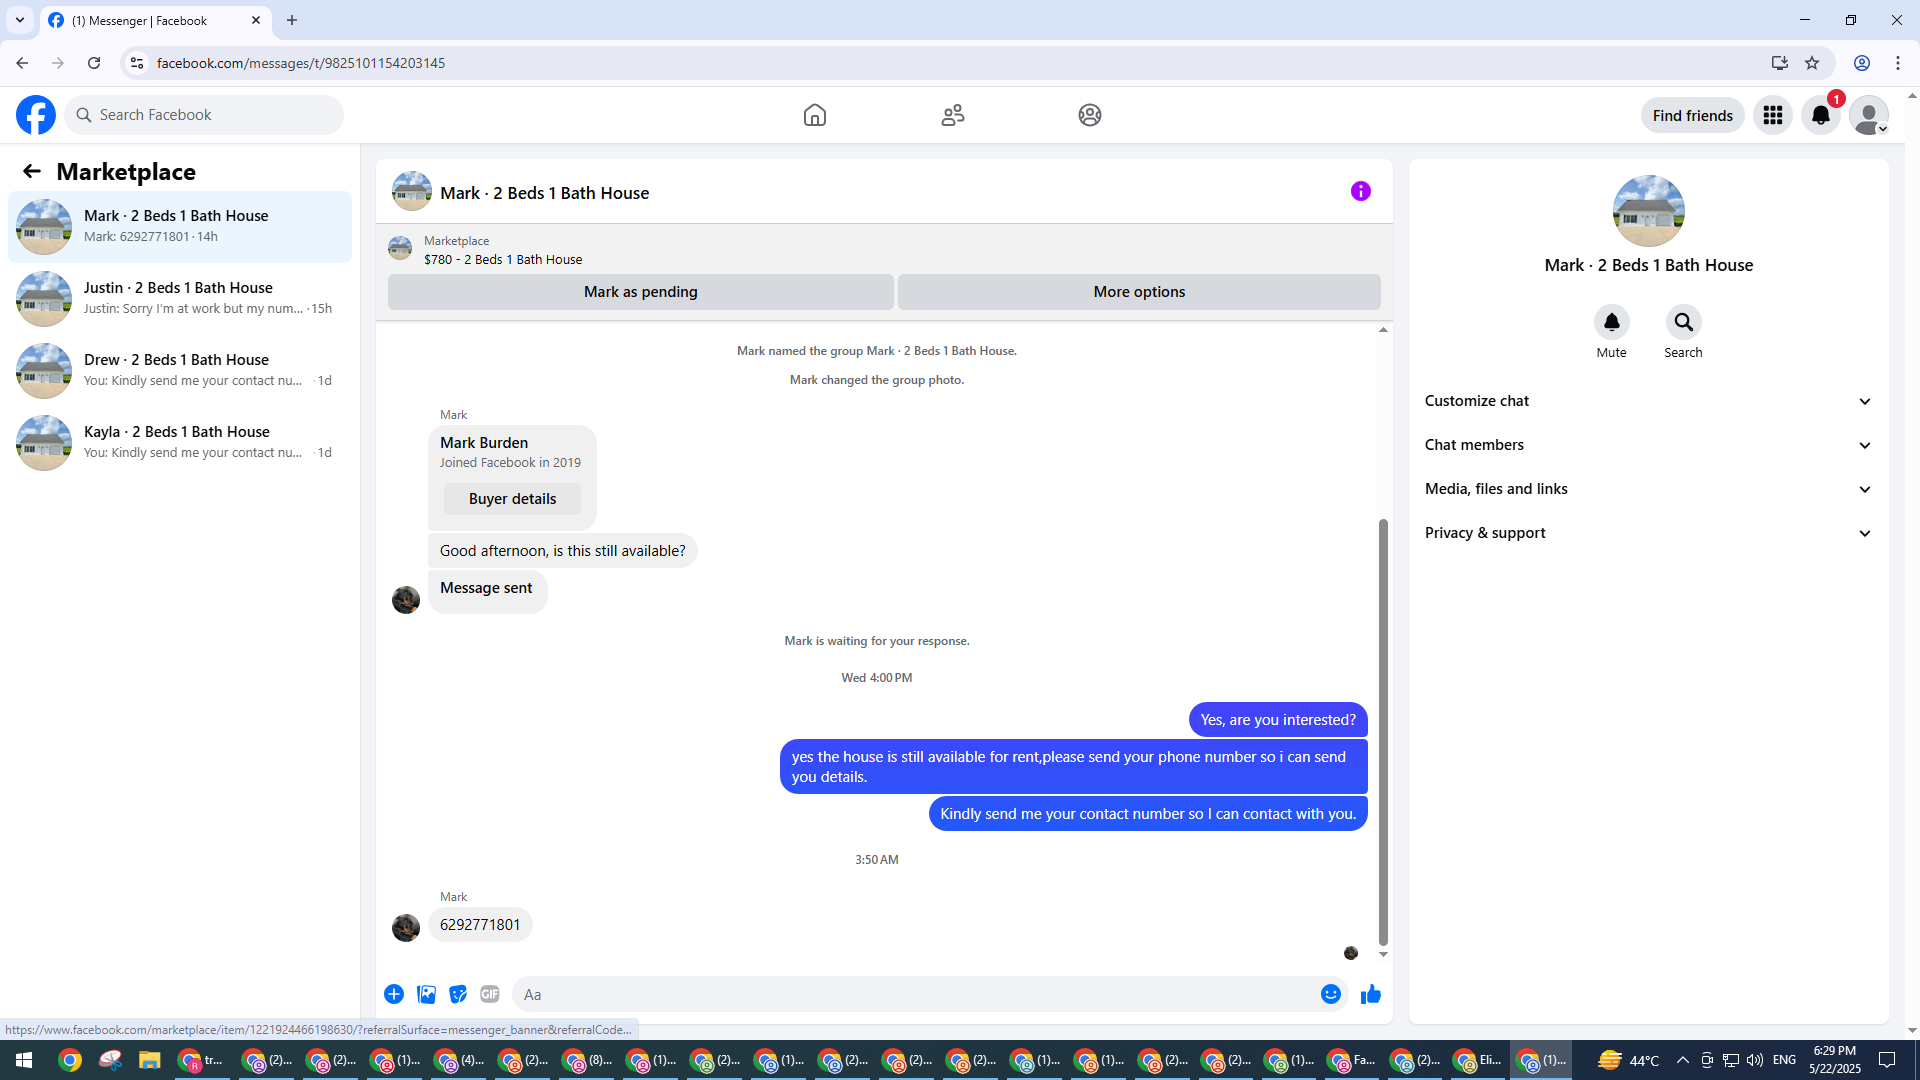The width and height of the screenshot is (1920, 1080).
Task: Go back in browser history
Action: 22,63
